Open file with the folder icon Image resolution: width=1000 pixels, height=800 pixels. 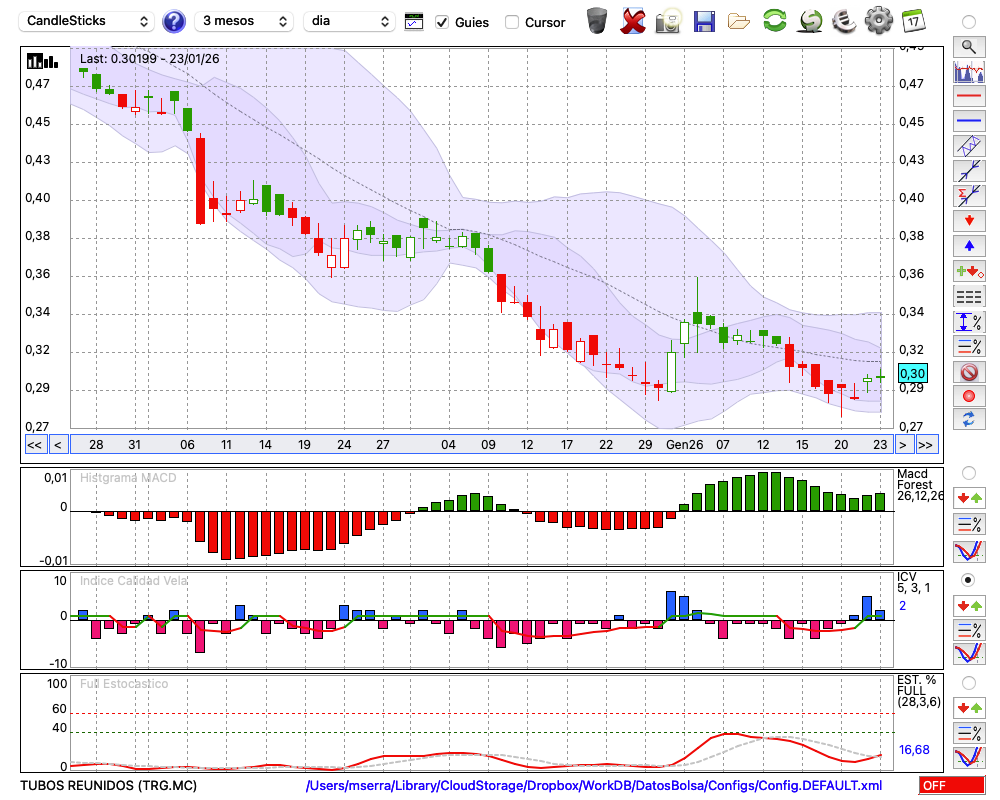[739, 22]
